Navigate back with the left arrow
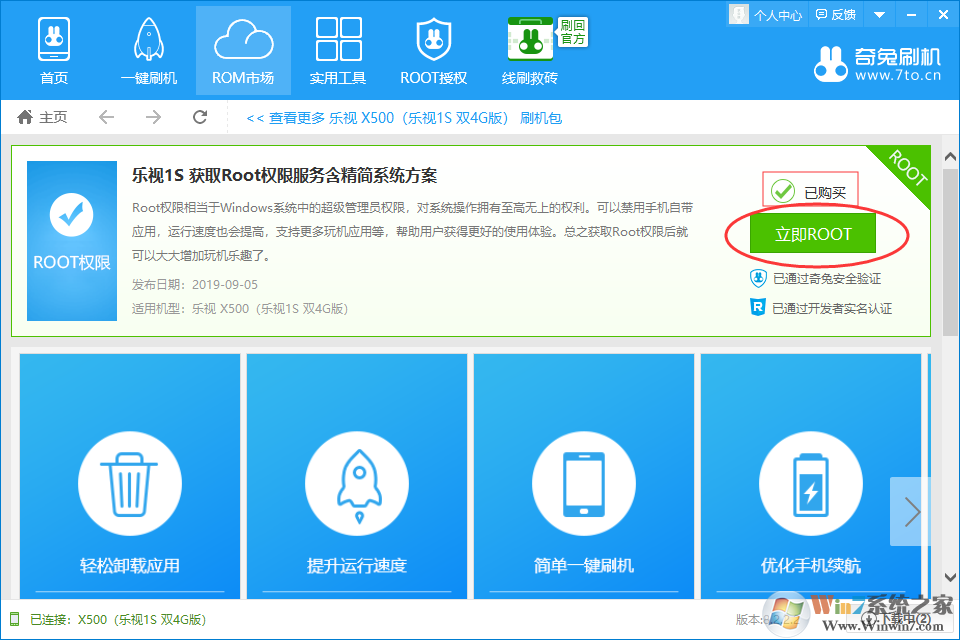 click(x=107, y=116)
